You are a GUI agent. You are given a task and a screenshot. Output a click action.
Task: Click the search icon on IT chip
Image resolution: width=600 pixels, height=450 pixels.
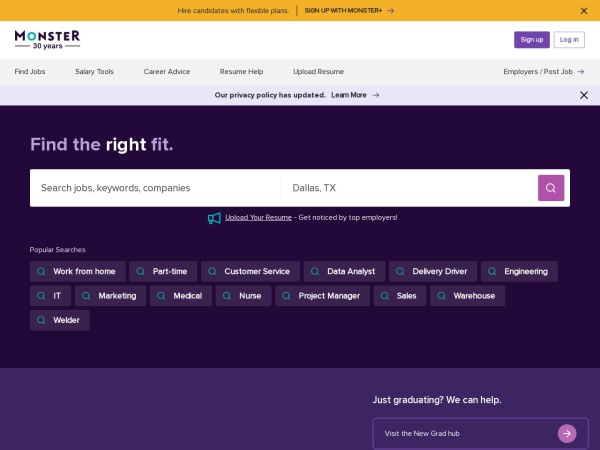pyautogui.click(x=41, y=296)
